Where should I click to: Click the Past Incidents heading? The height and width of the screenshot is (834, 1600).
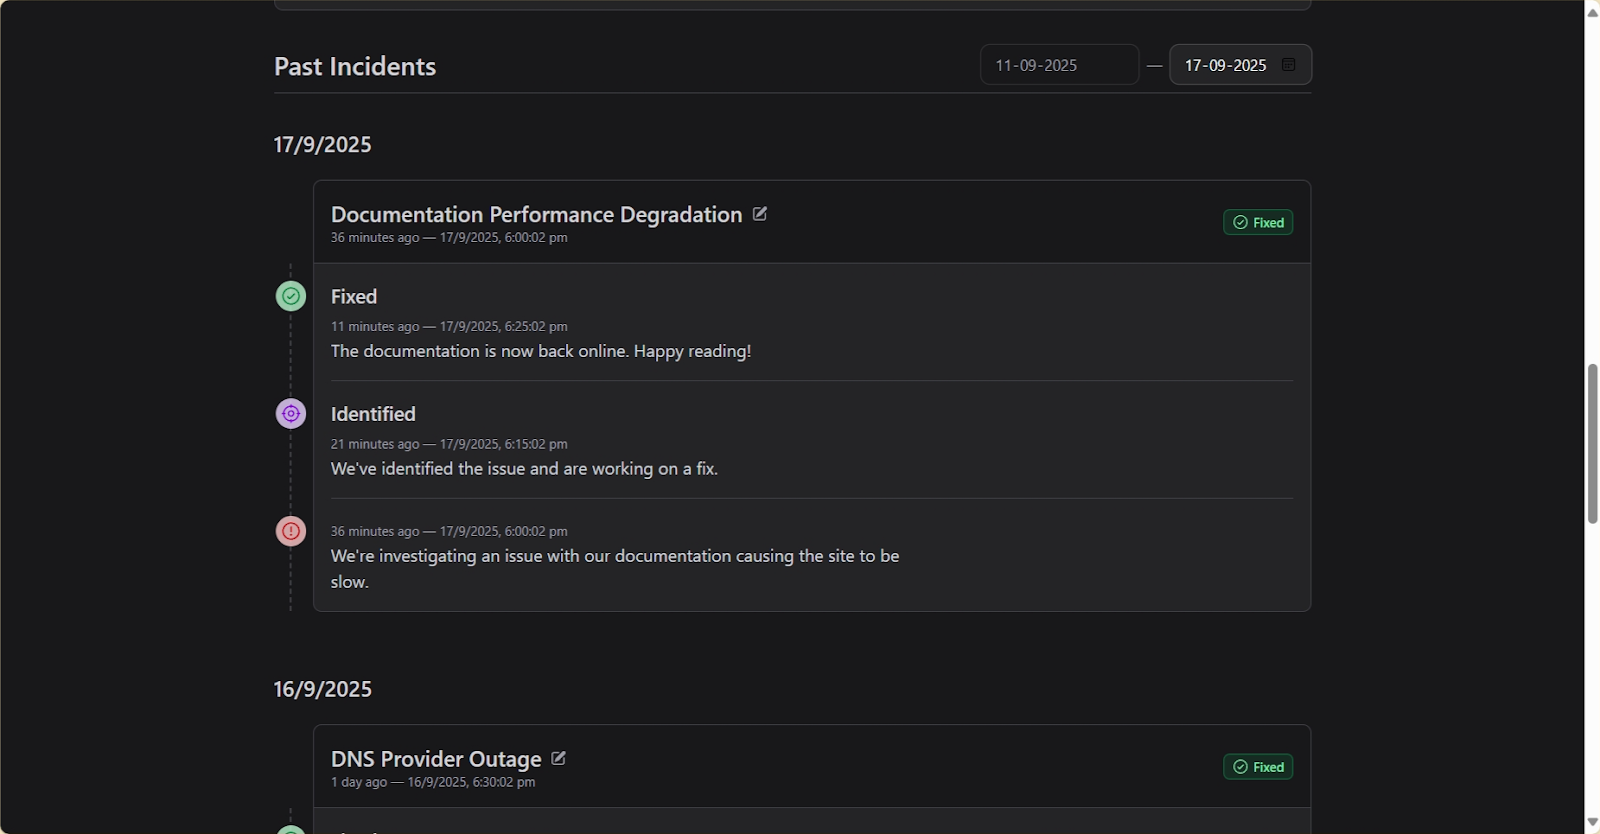[x=355, y=67]
